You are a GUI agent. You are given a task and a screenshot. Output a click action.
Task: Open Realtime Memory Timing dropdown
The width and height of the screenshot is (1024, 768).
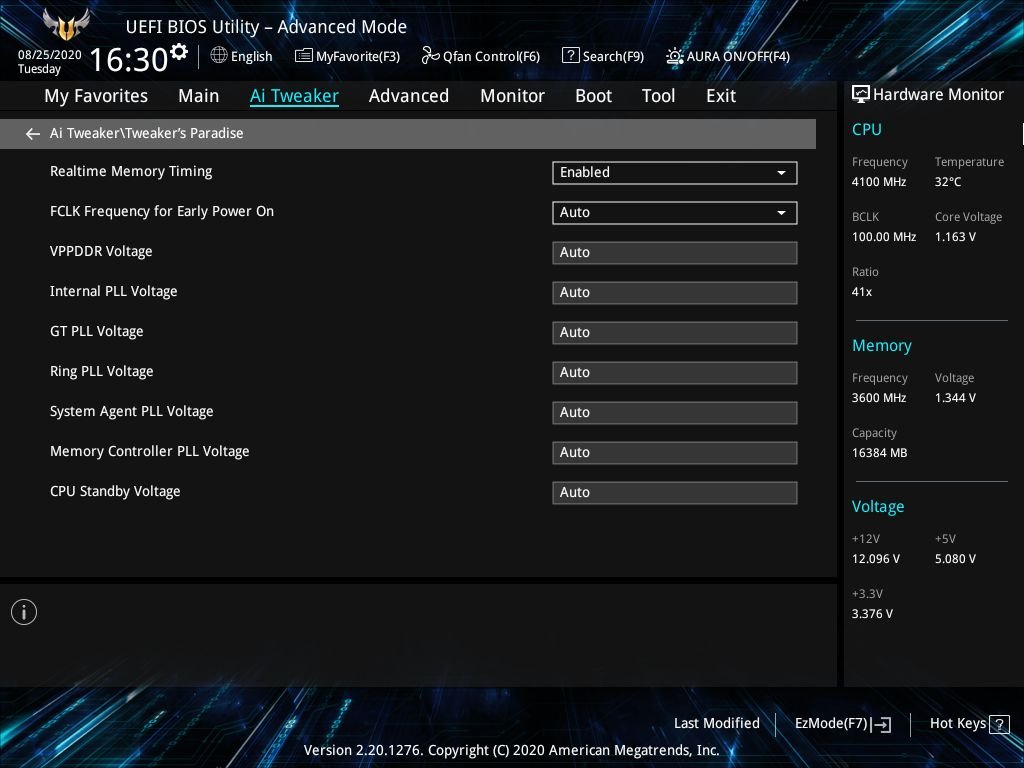pos(675,172)
